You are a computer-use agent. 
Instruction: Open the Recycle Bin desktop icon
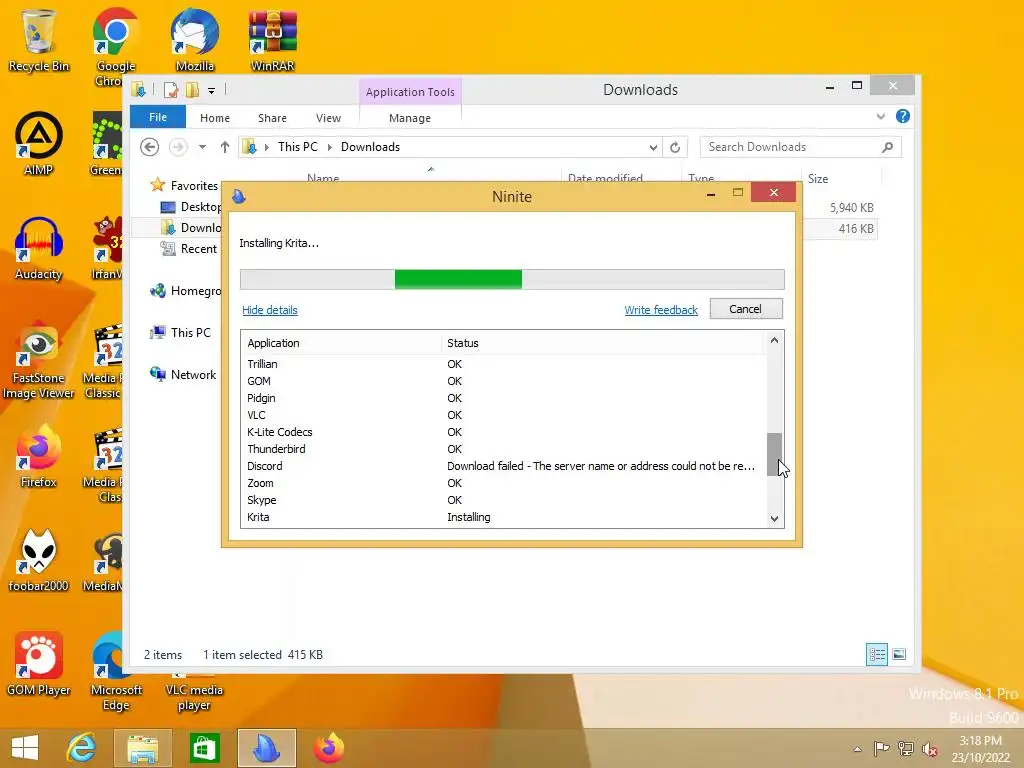coord(39,39)
